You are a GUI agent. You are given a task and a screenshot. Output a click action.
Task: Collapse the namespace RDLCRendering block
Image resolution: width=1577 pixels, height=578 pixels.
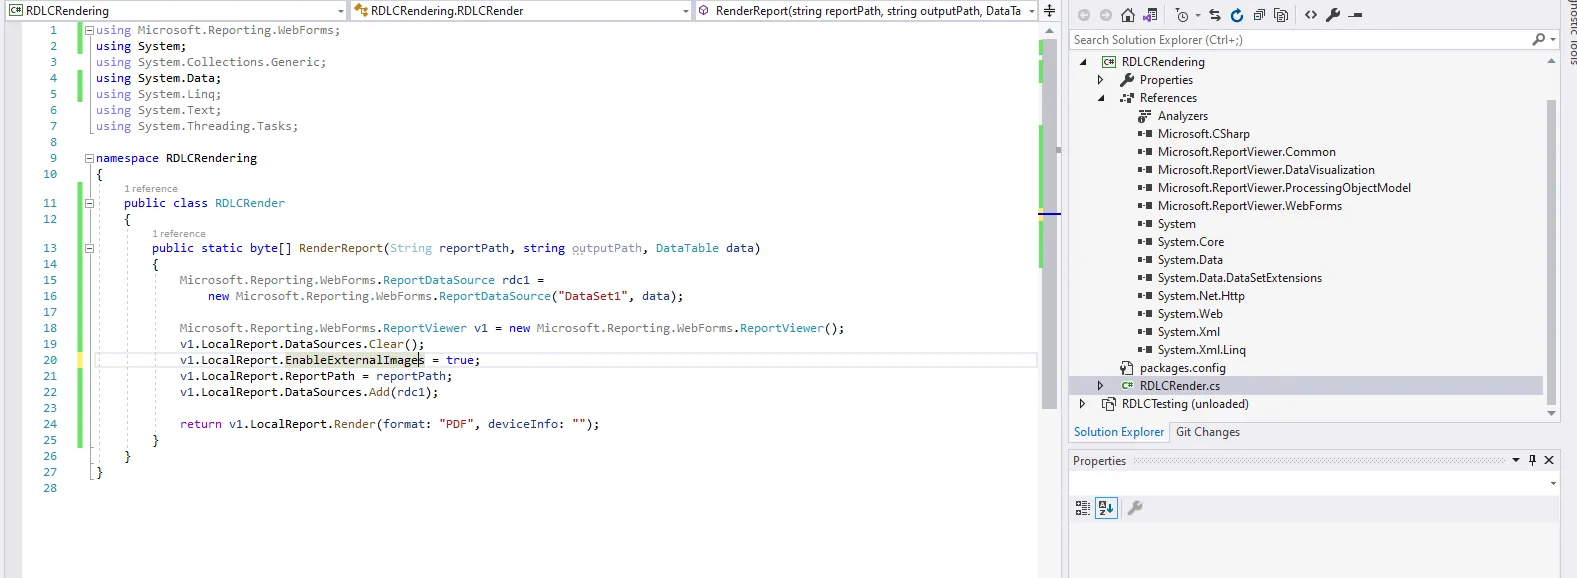click(89, 158)
